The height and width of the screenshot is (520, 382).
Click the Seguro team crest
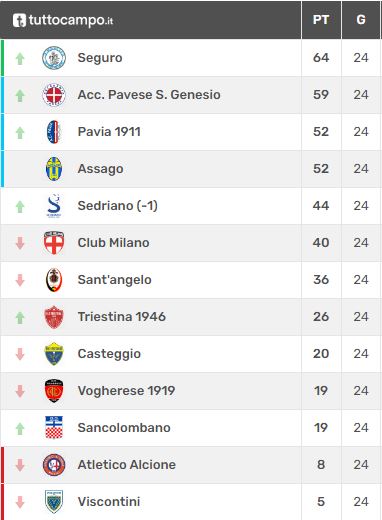(x=54, y=58)
